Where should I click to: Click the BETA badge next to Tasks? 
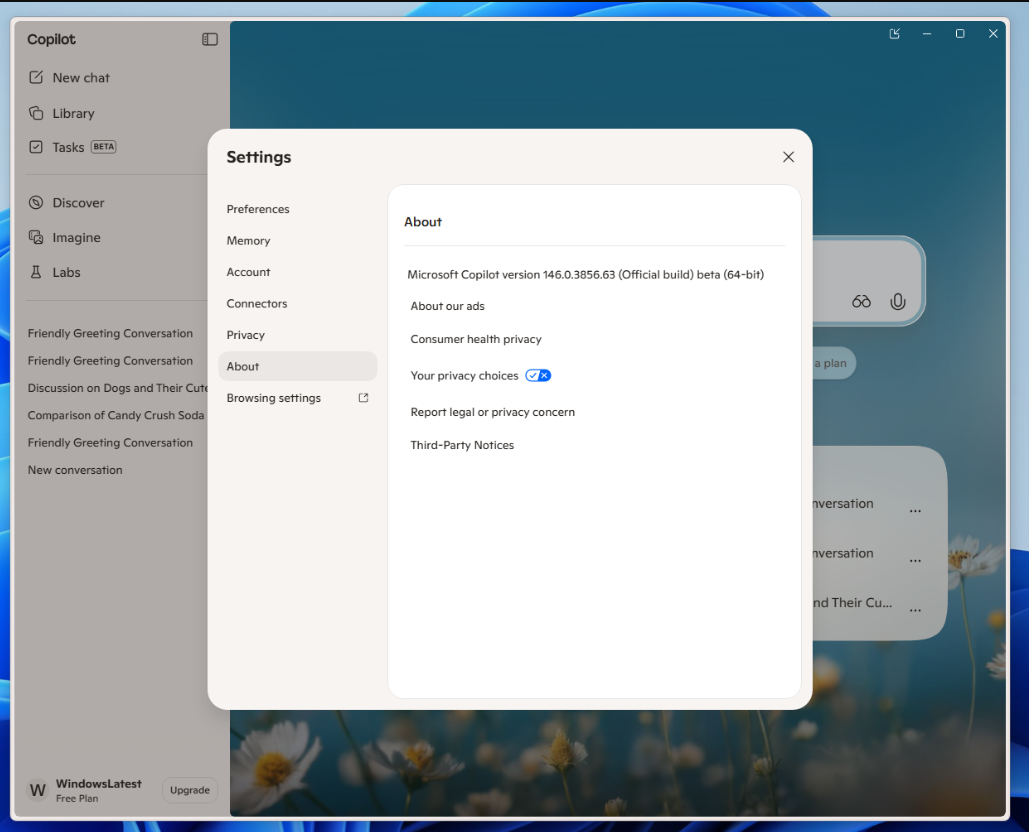[x=104, y=146]
